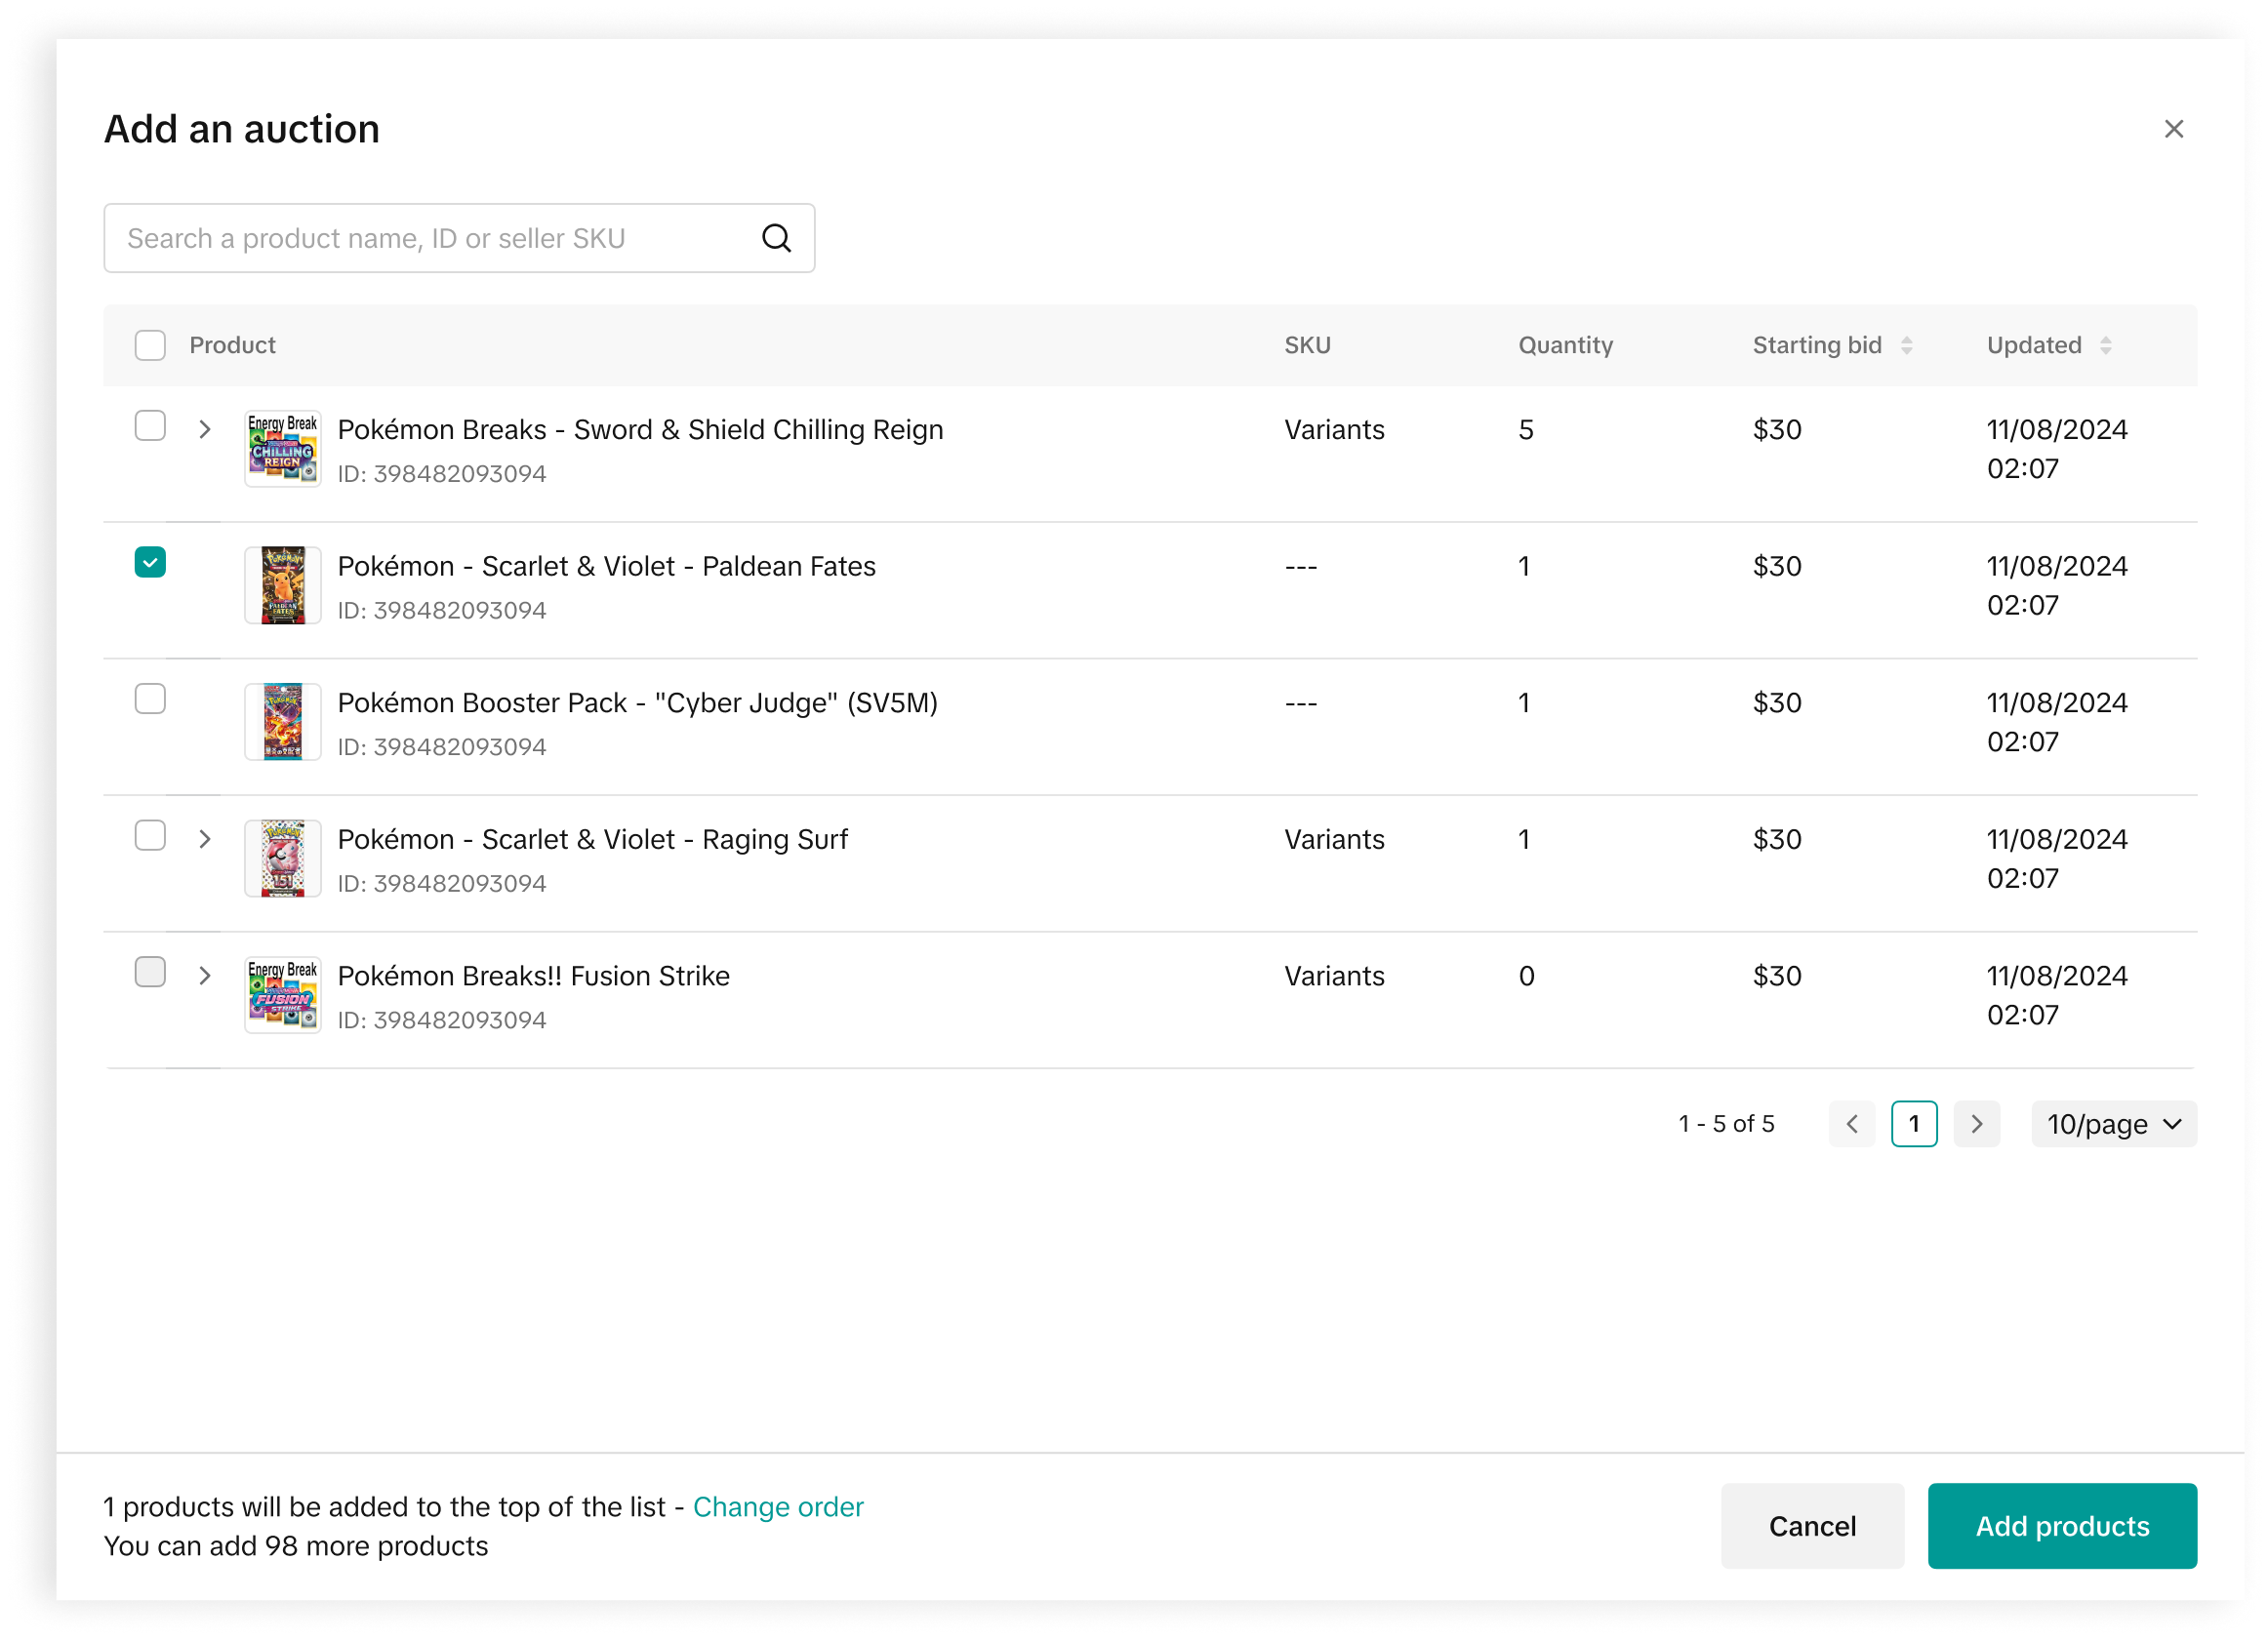Expand Fusion Strike variants chevron
Viewport: 2268px width, 1640px height.
(x=205, y=976)
